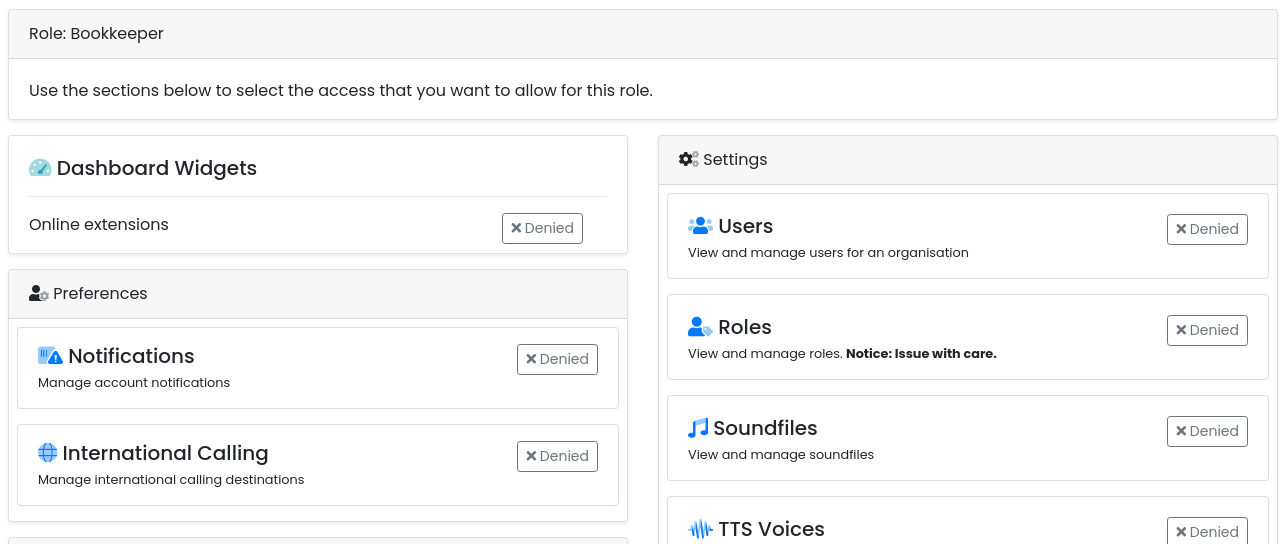This screenshot has height=544, width=1286.
Task: Click the Dashboard Widgets heading
Action: [x=157, y=168]
